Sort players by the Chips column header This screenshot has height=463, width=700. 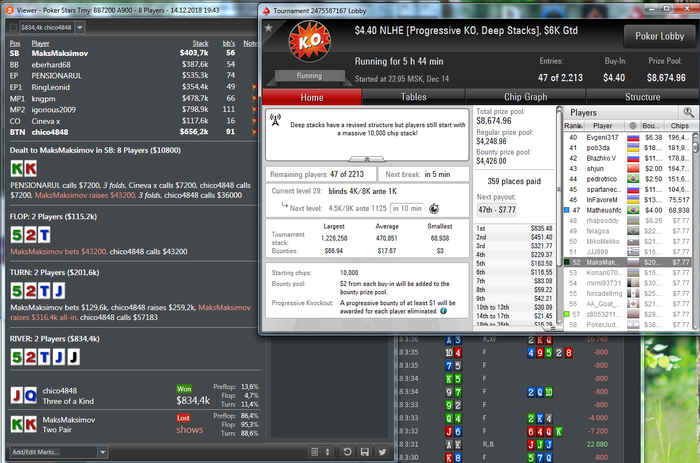679,126
